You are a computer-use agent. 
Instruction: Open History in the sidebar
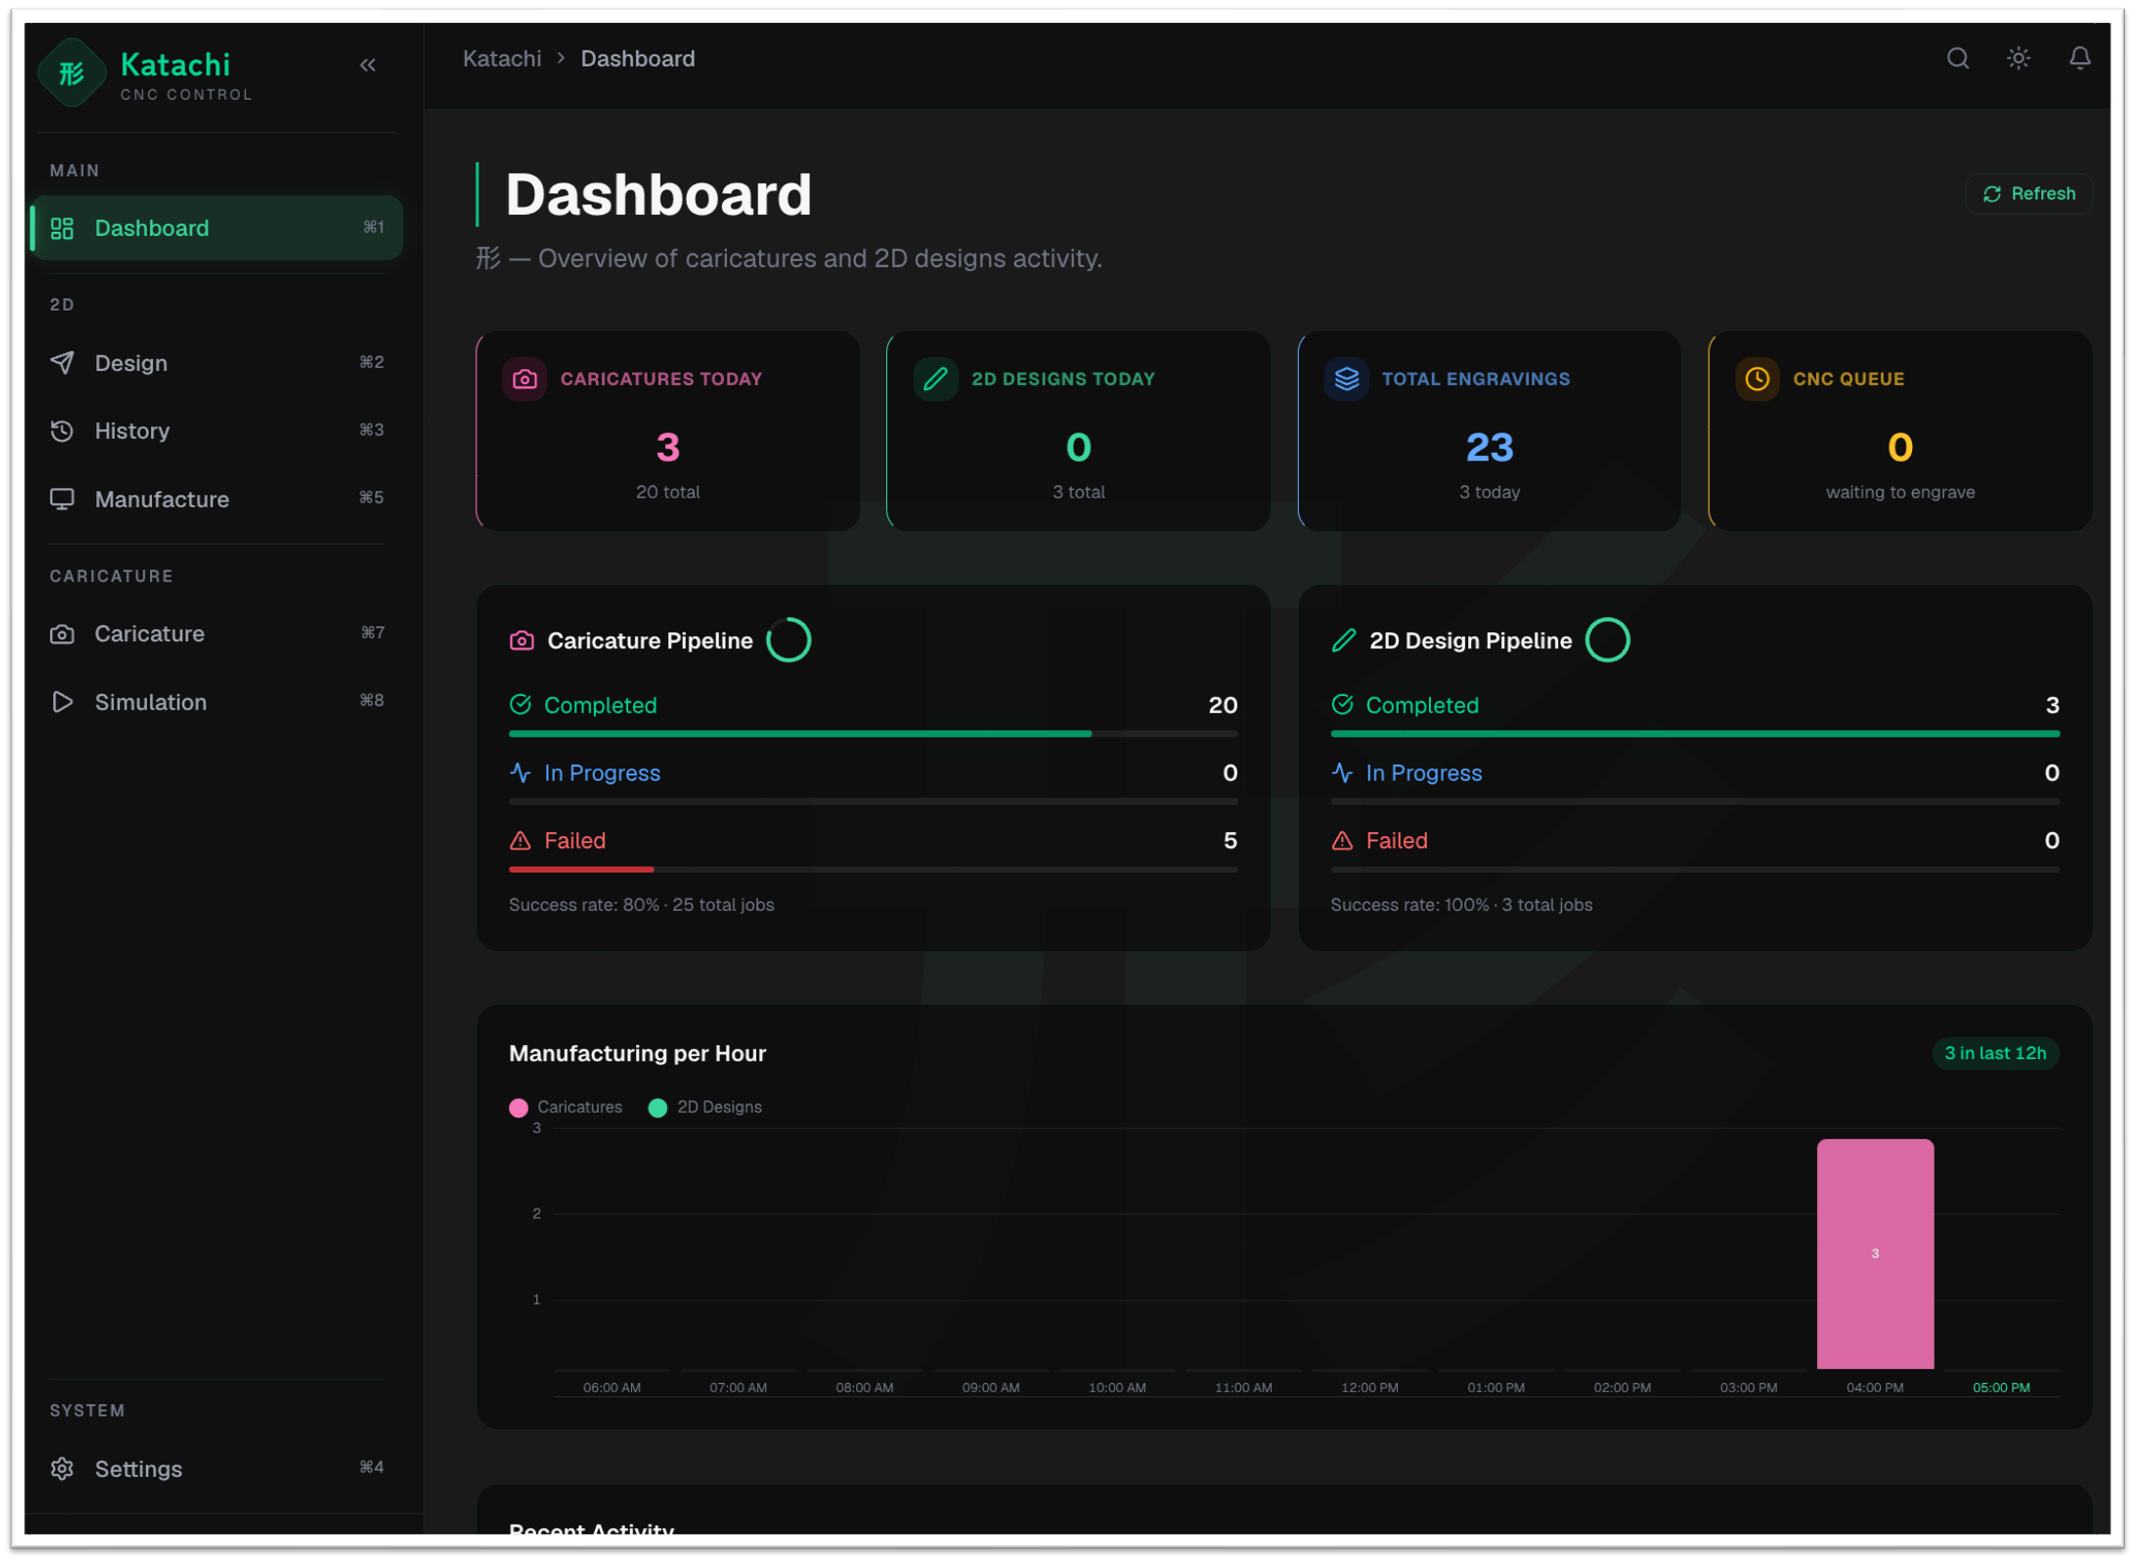(x=216, y=431)
